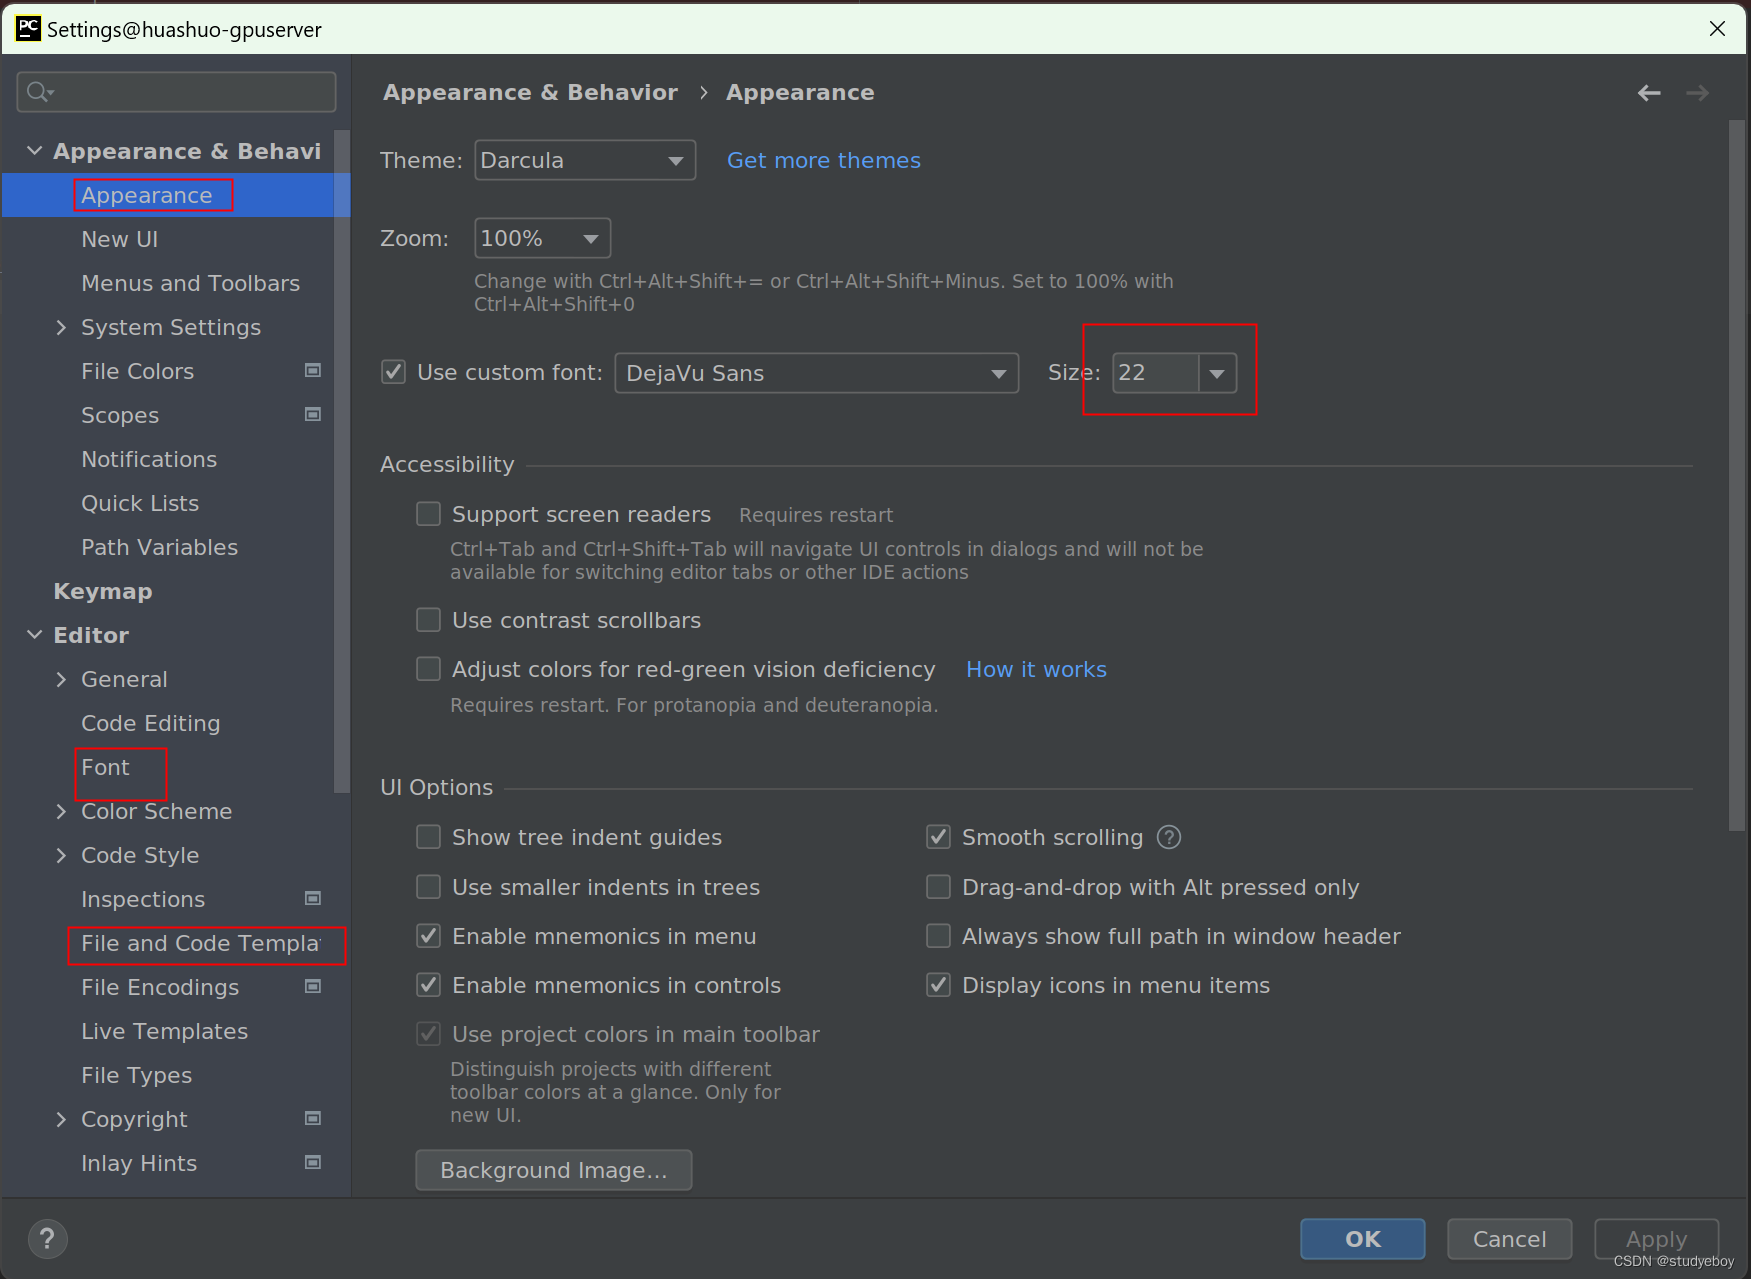Click the Get more themes link

coord(823,160)
